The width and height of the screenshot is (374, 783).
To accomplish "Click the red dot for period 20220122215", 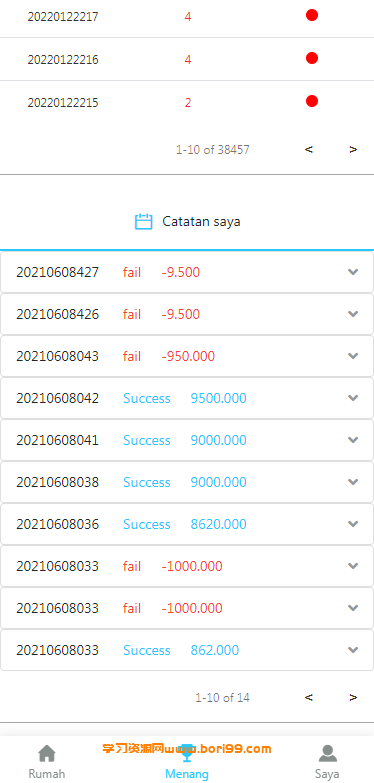I will pos(312,101).
